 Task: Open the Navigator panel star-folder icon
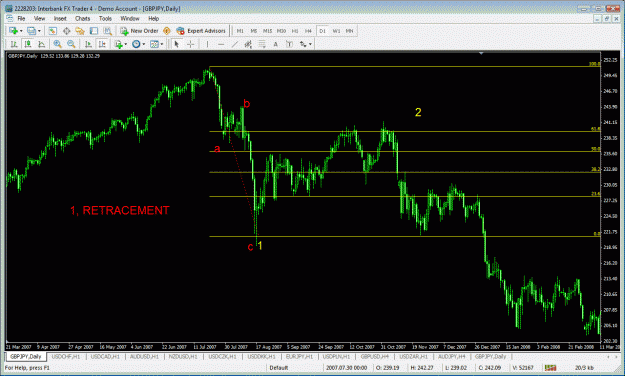click(80, 31)
